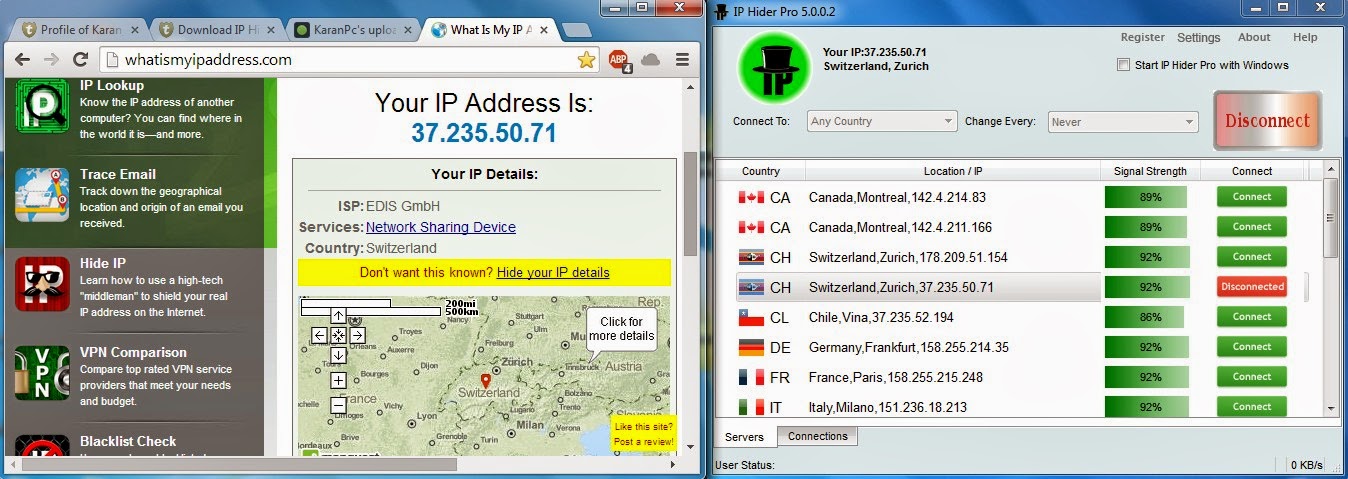Screen dimensions: 1348x479
Task: Click the 37.235.50.71 IP address heading
Action: 484,133
